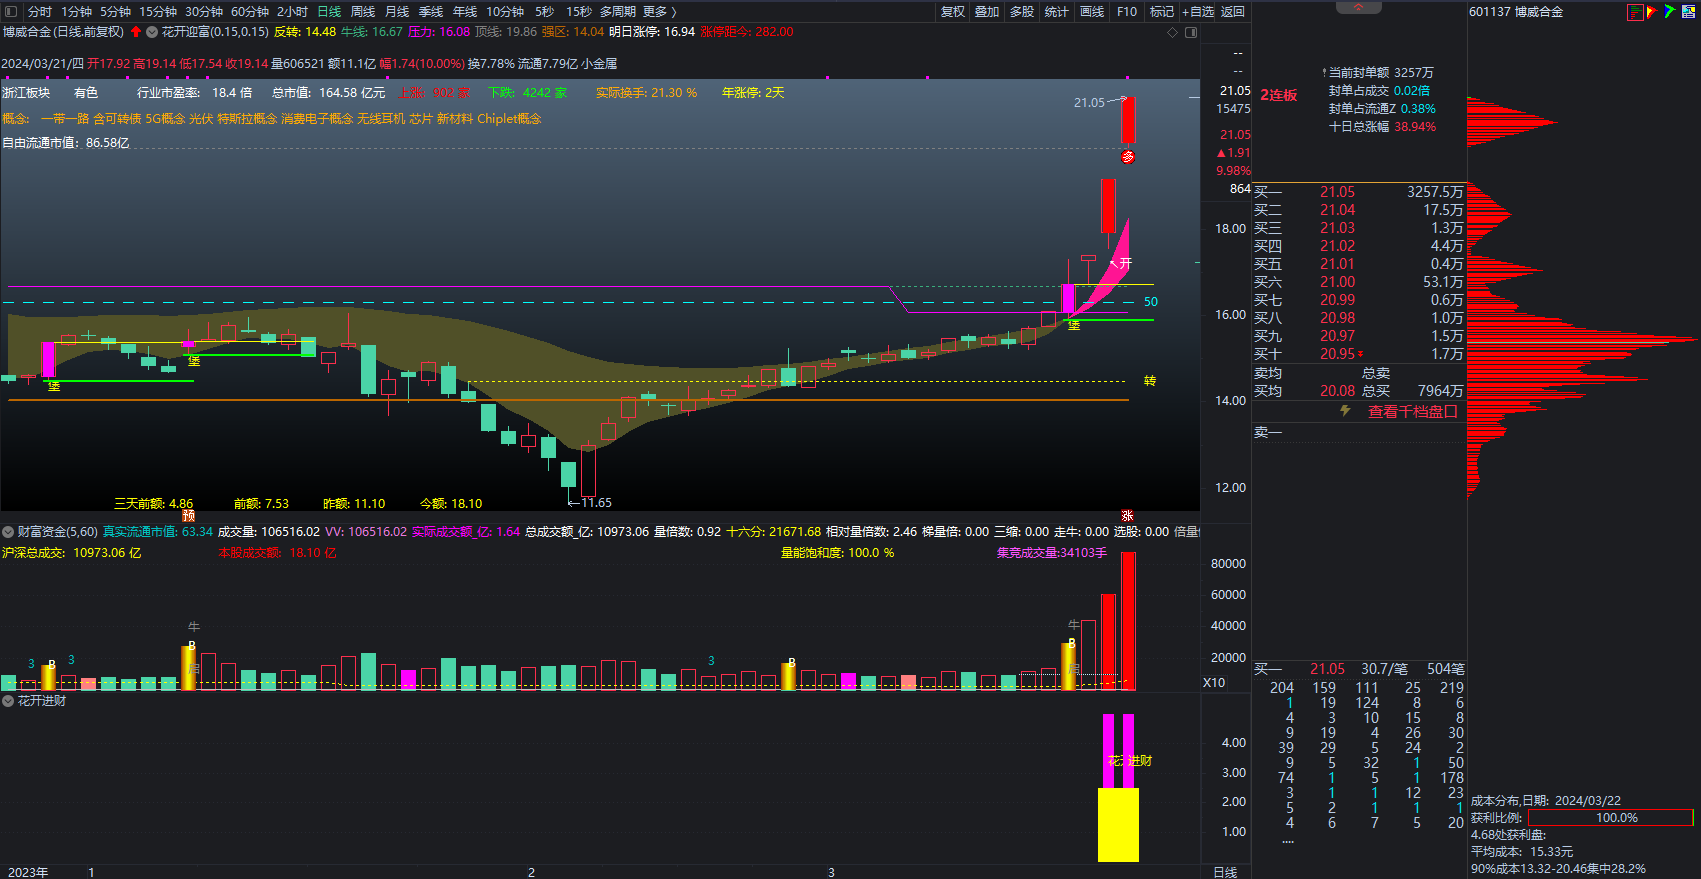Screen dimensions: 1701x879
Task: Click the red 多 marker on the chart
Action: coord(1128,157)
